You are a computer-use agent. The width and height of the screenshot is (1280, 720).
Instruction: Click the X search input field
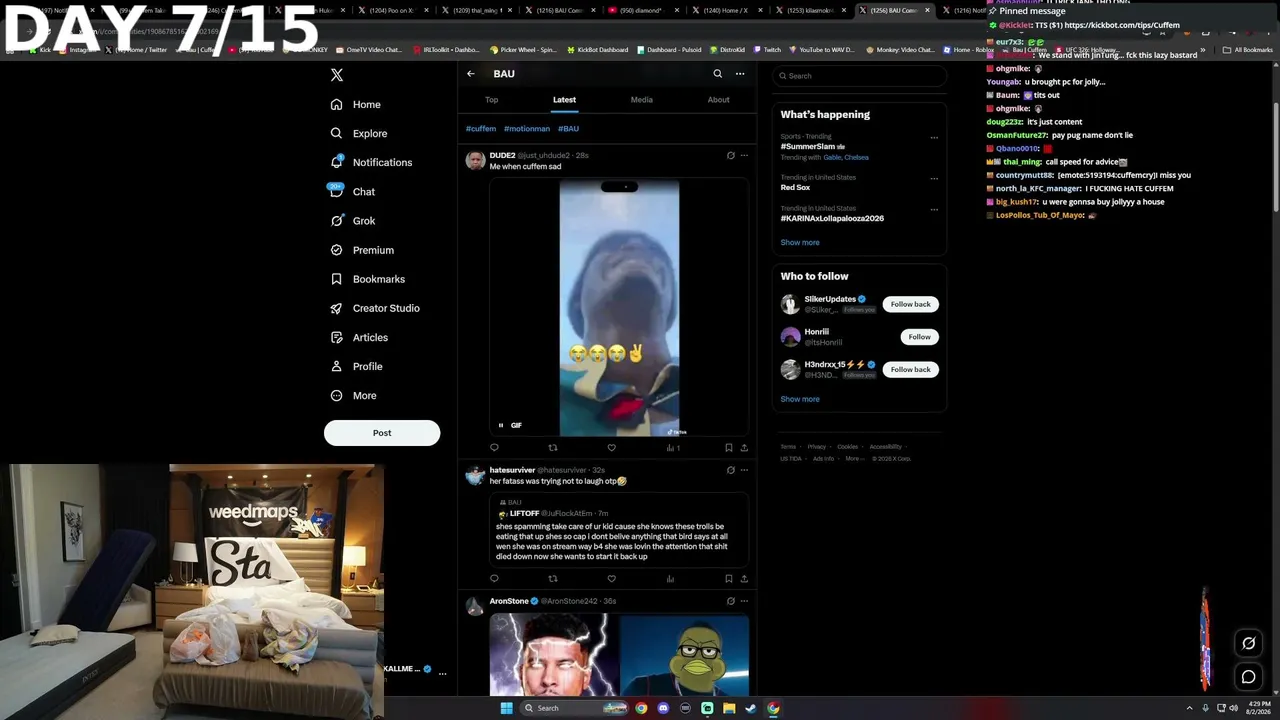pos(859,76)
